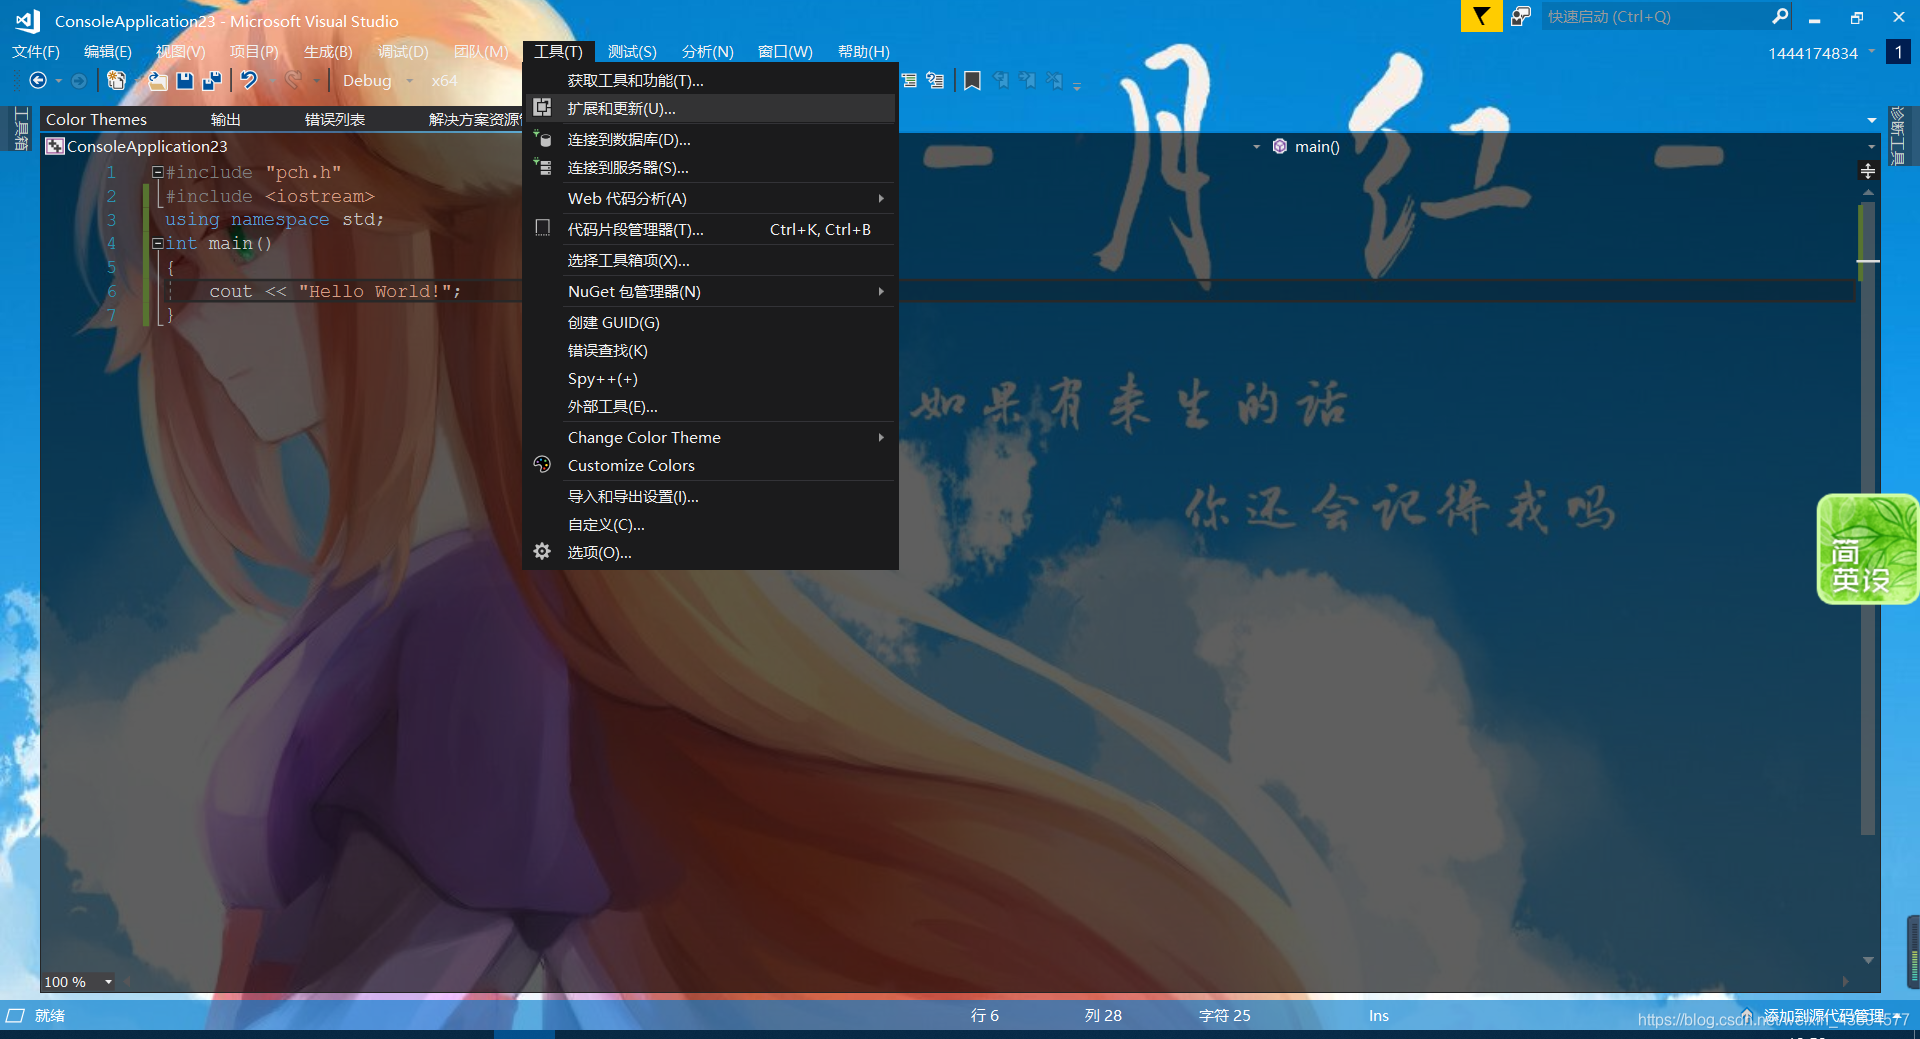Save the current file with the disk icon

click(185, 80)
